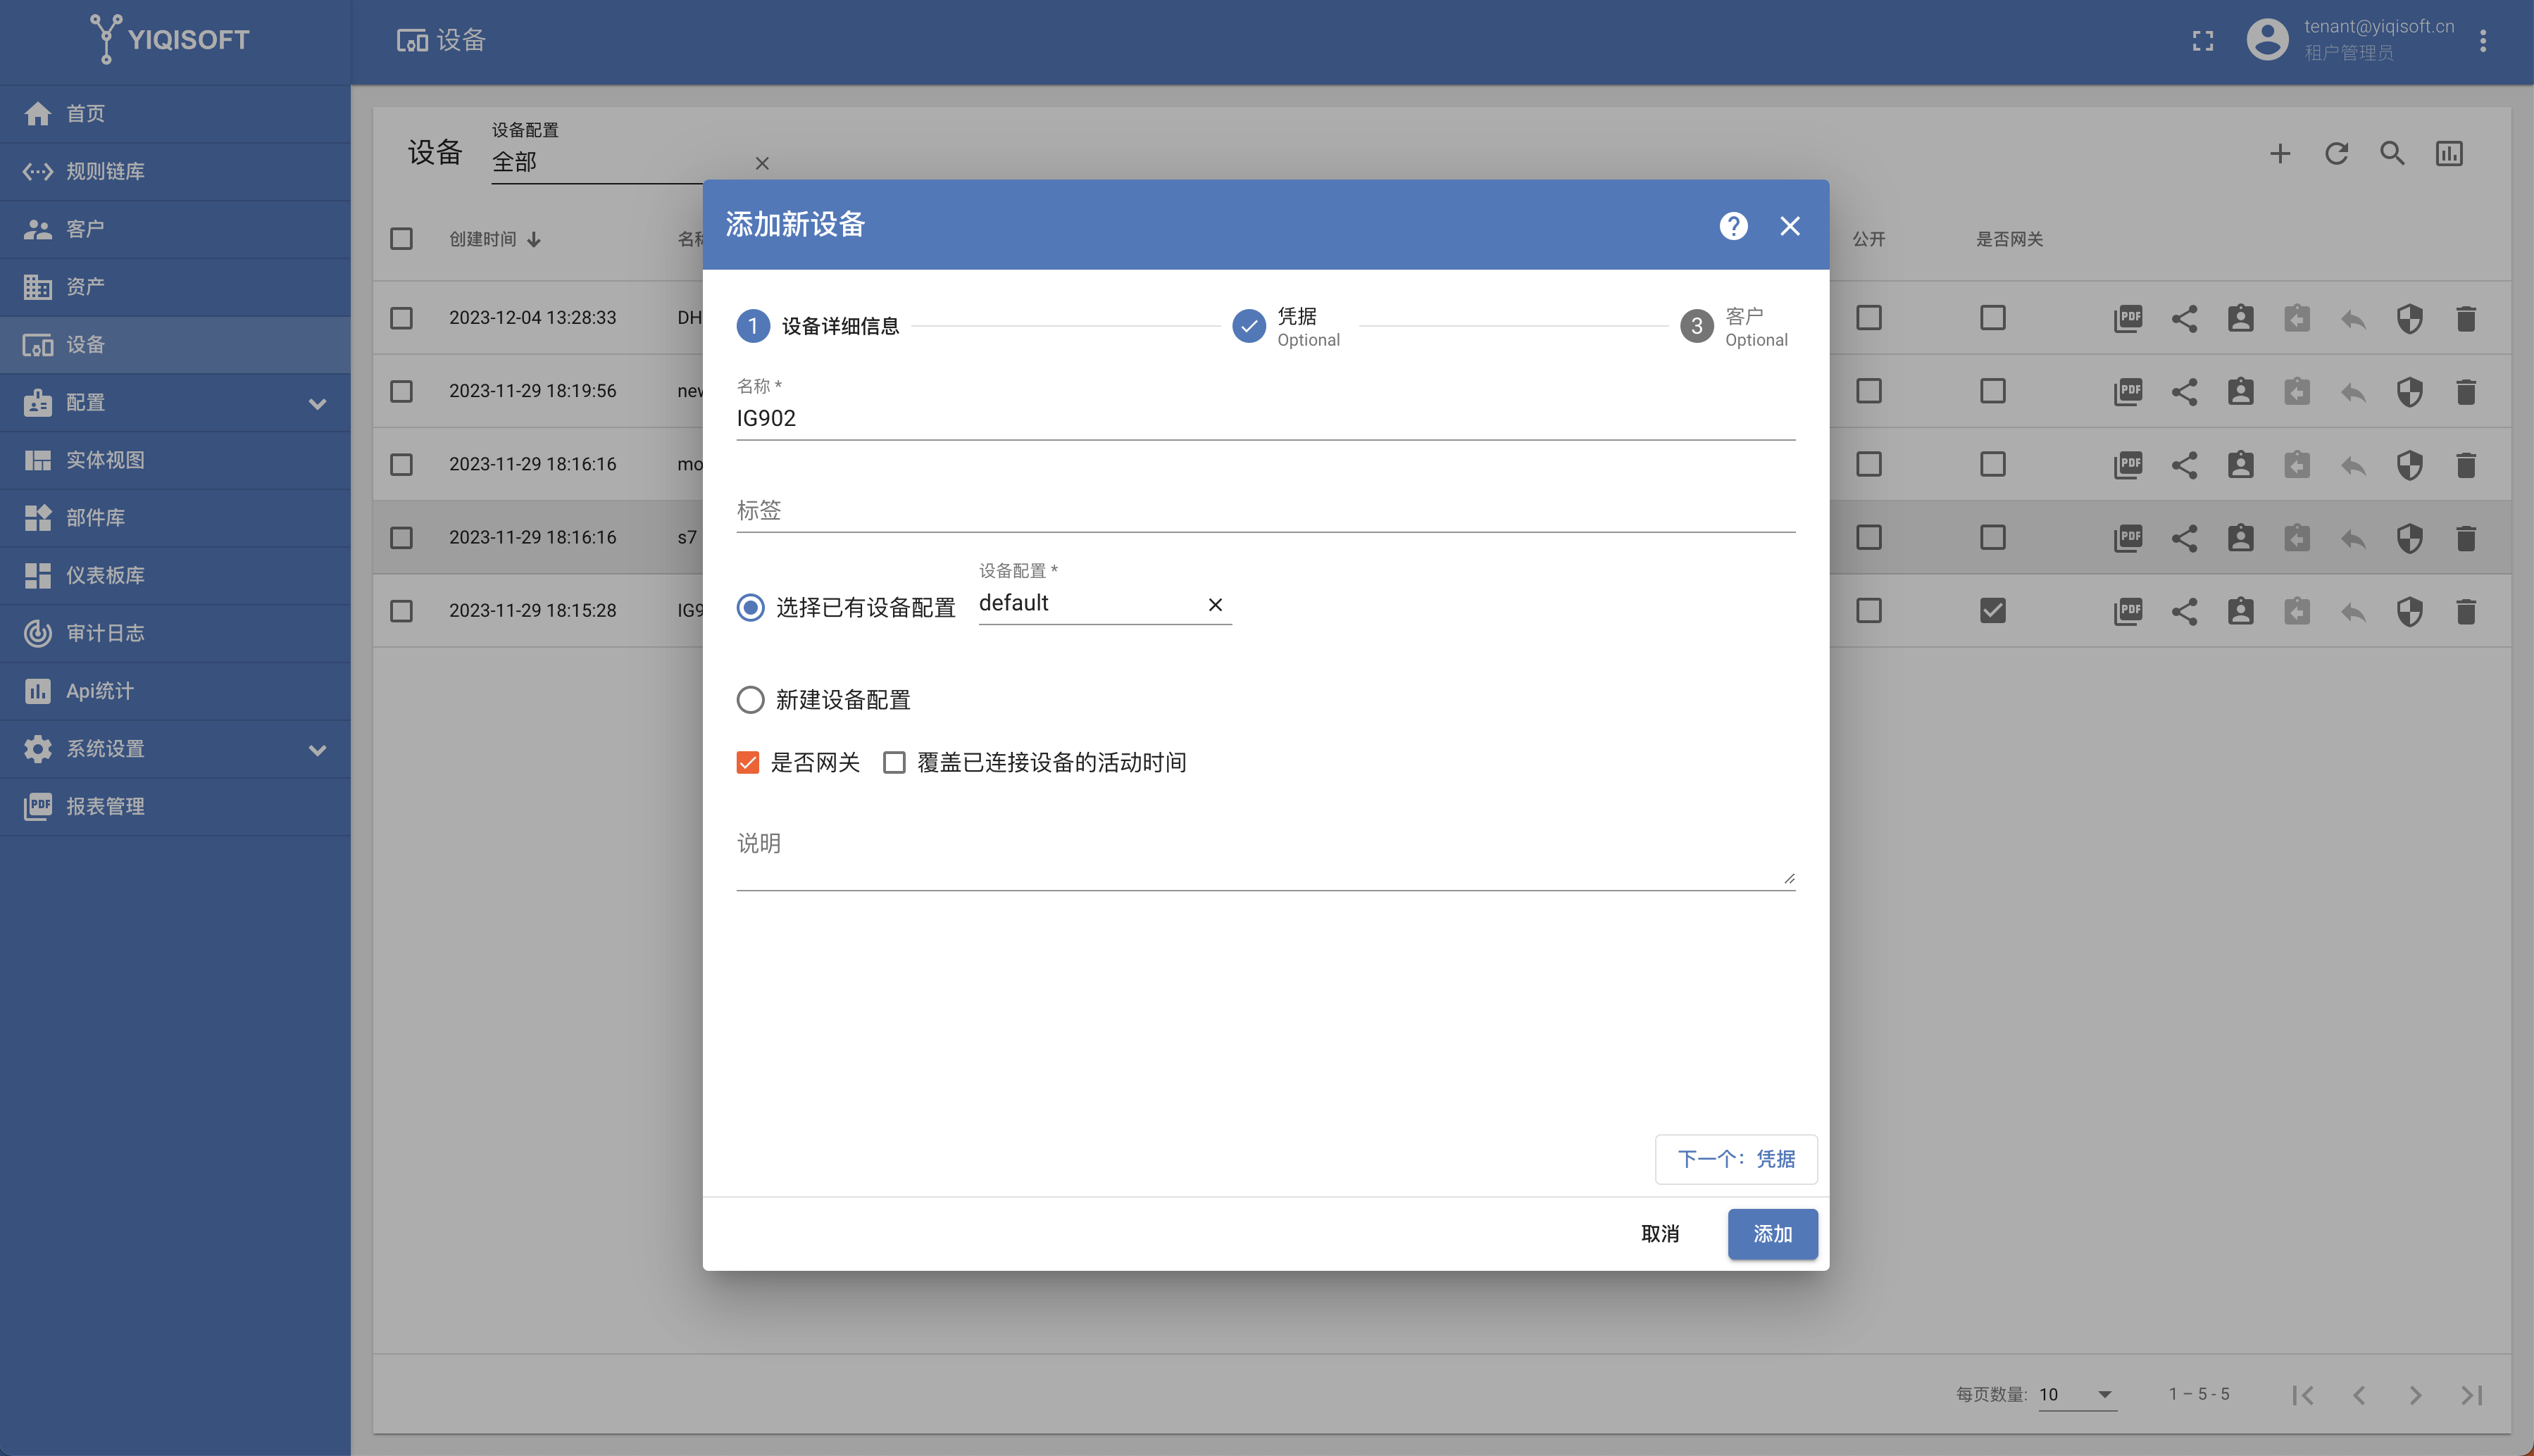Enable 覆盖已连接设备的活动时间 checkbox

click(x=894, y=763)
